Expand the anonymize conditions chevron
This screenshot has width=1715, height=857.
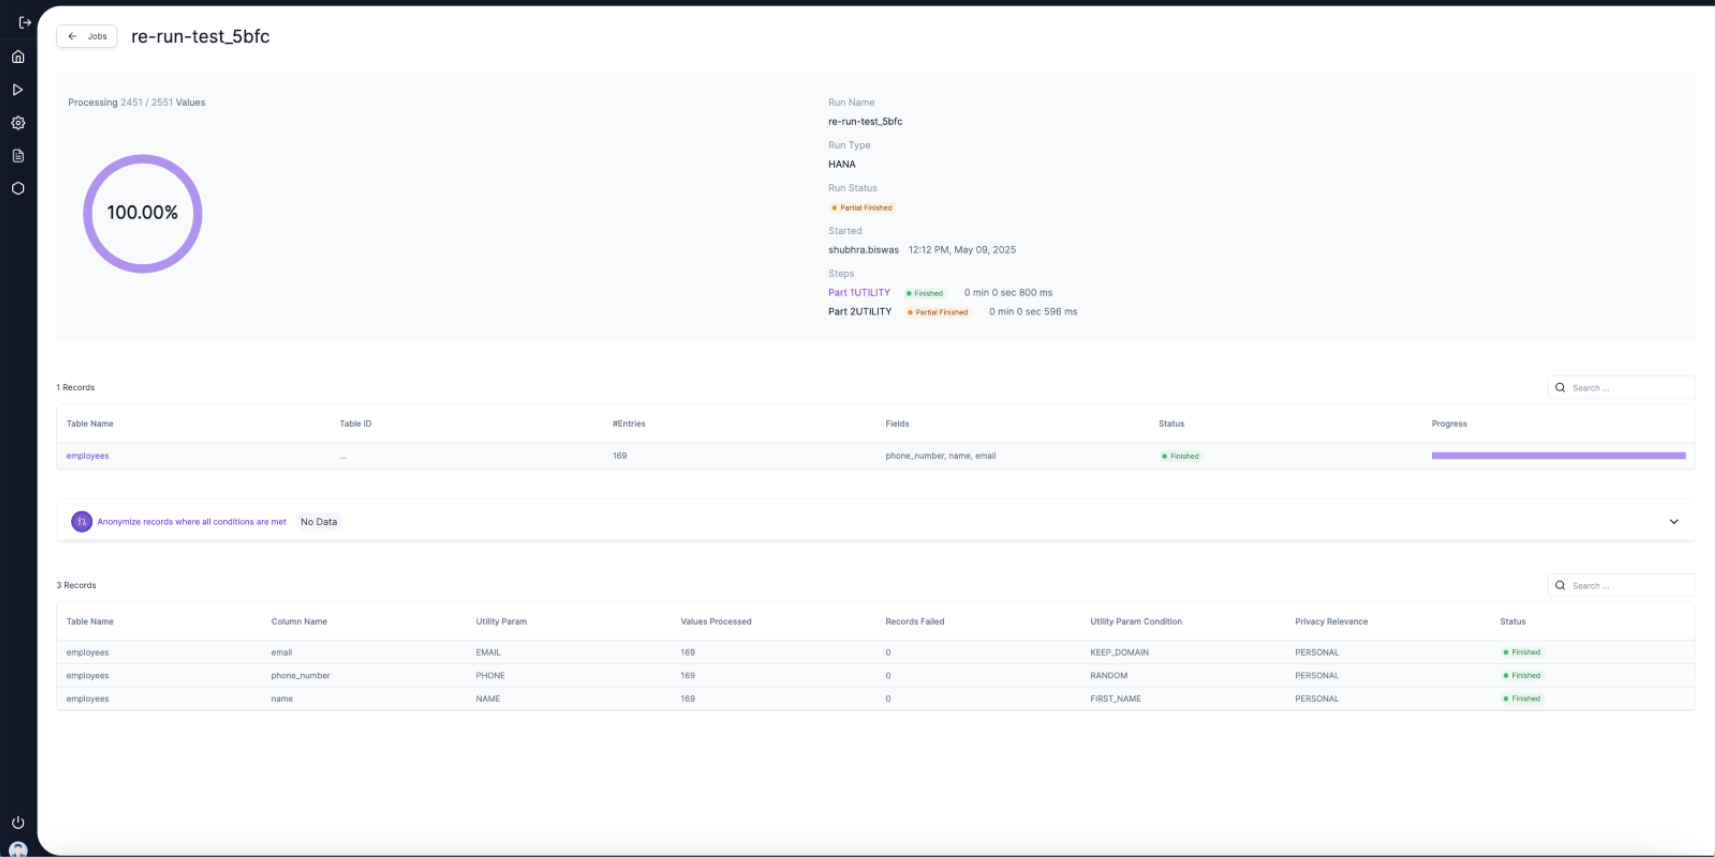1673,522
